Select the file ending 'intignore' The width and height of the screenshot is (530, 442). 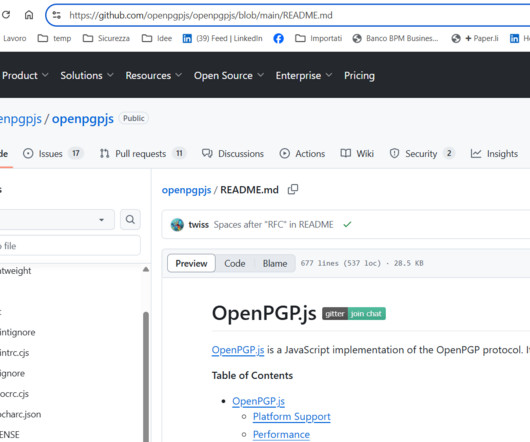(x=18, y=333)
